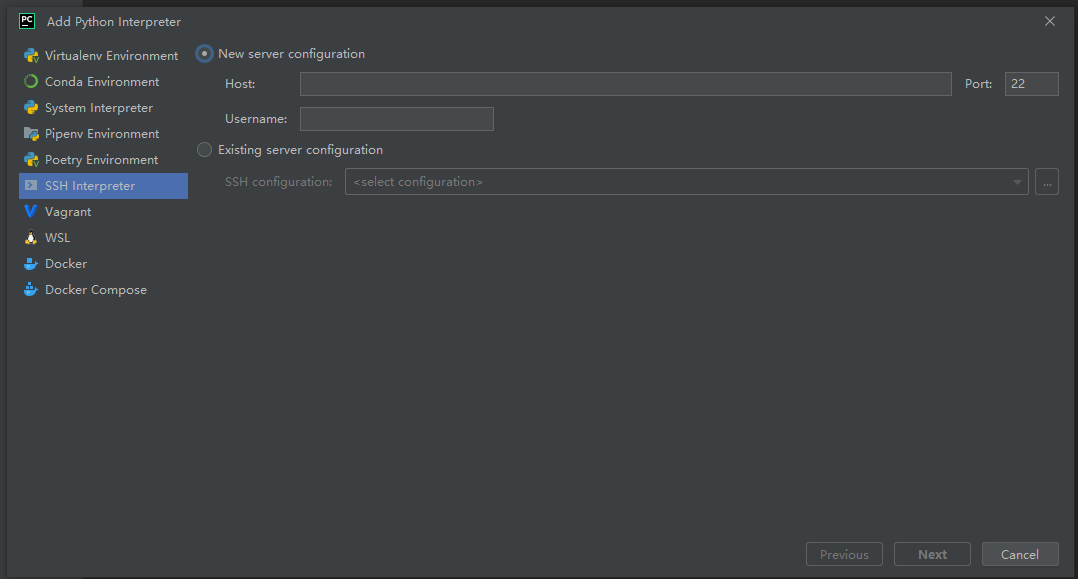
Task: Click the SSH configuration dropdown arrow
Action: pos(1017,182)
